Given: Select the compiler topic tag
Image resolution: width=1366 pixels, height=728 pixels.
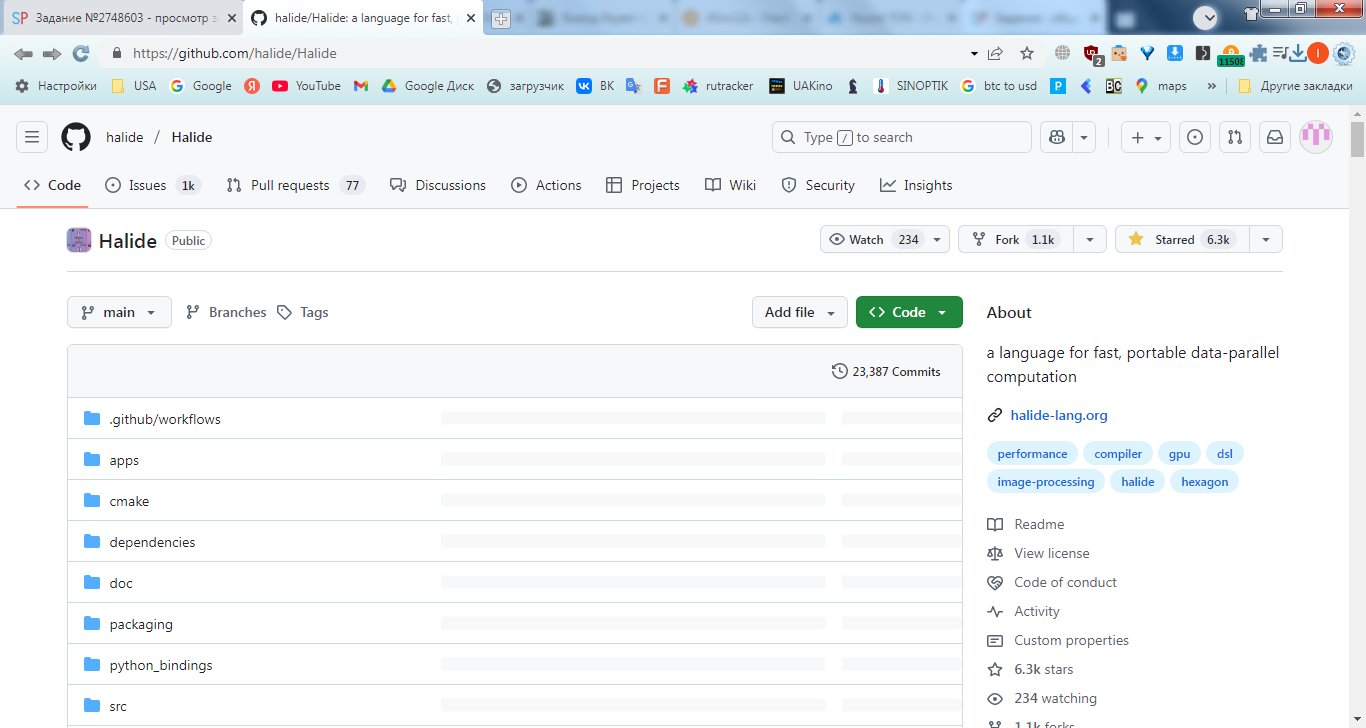Looking at the screenshot, I should tap(1118, 453).
